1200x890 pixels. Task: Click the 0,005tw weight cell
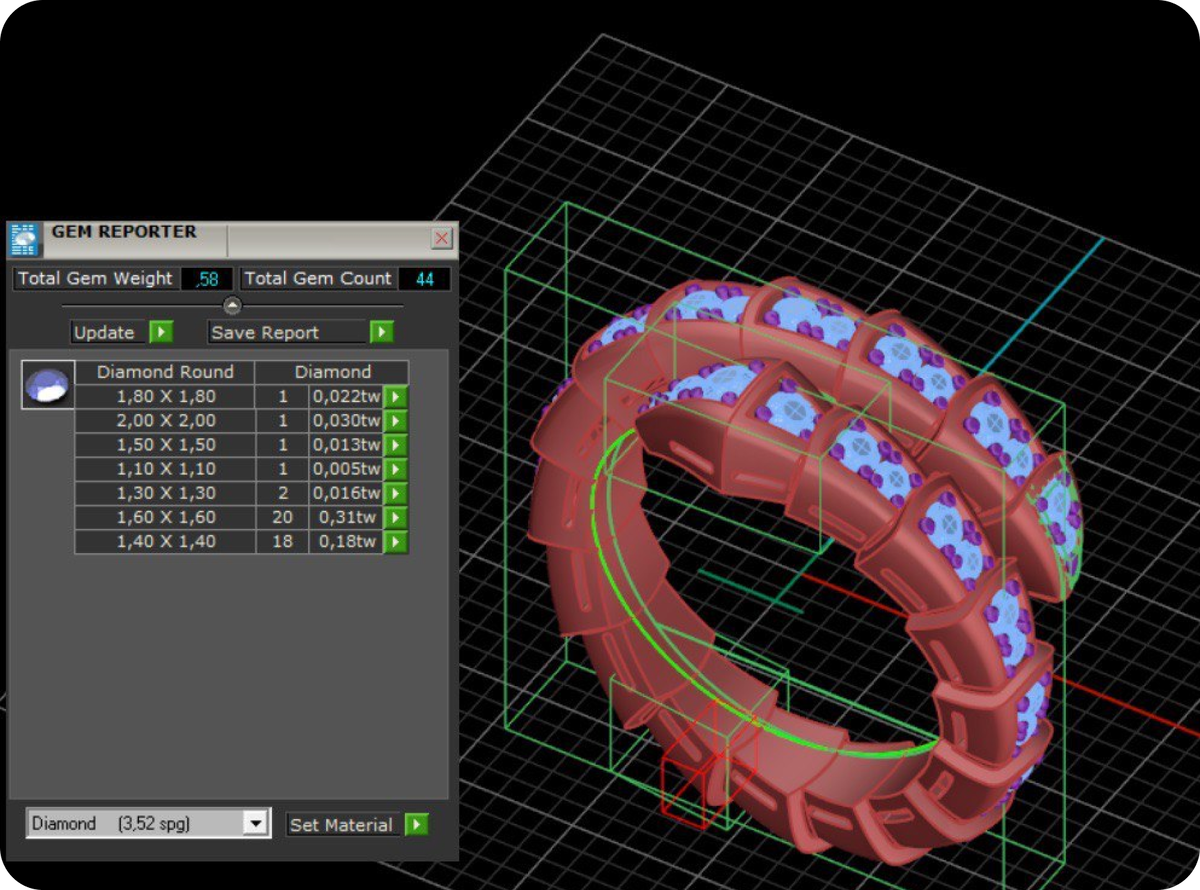coord(347,469)
